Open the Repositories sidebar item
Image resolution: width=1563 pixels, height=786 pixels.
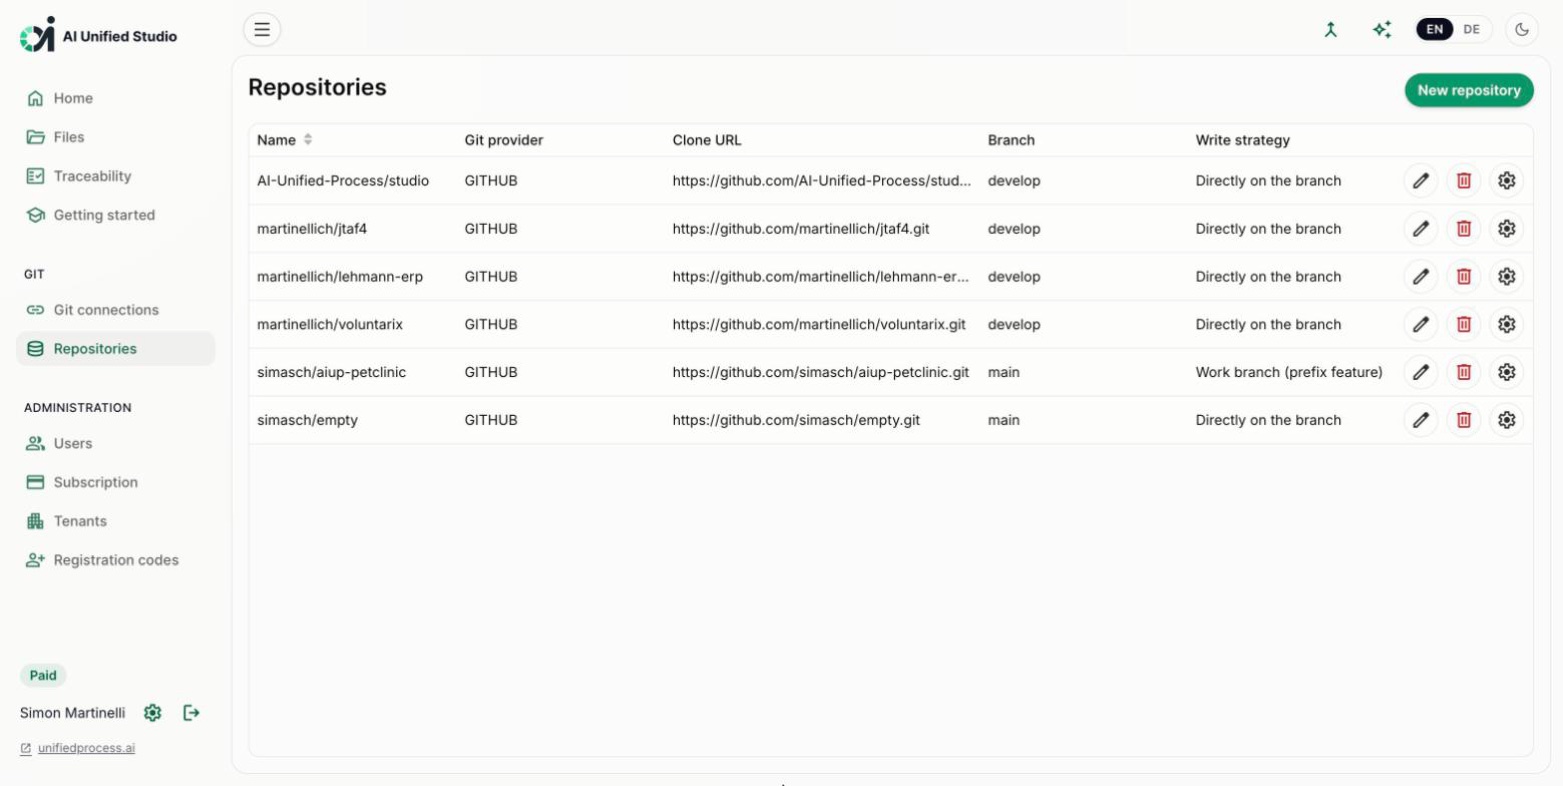115,349
